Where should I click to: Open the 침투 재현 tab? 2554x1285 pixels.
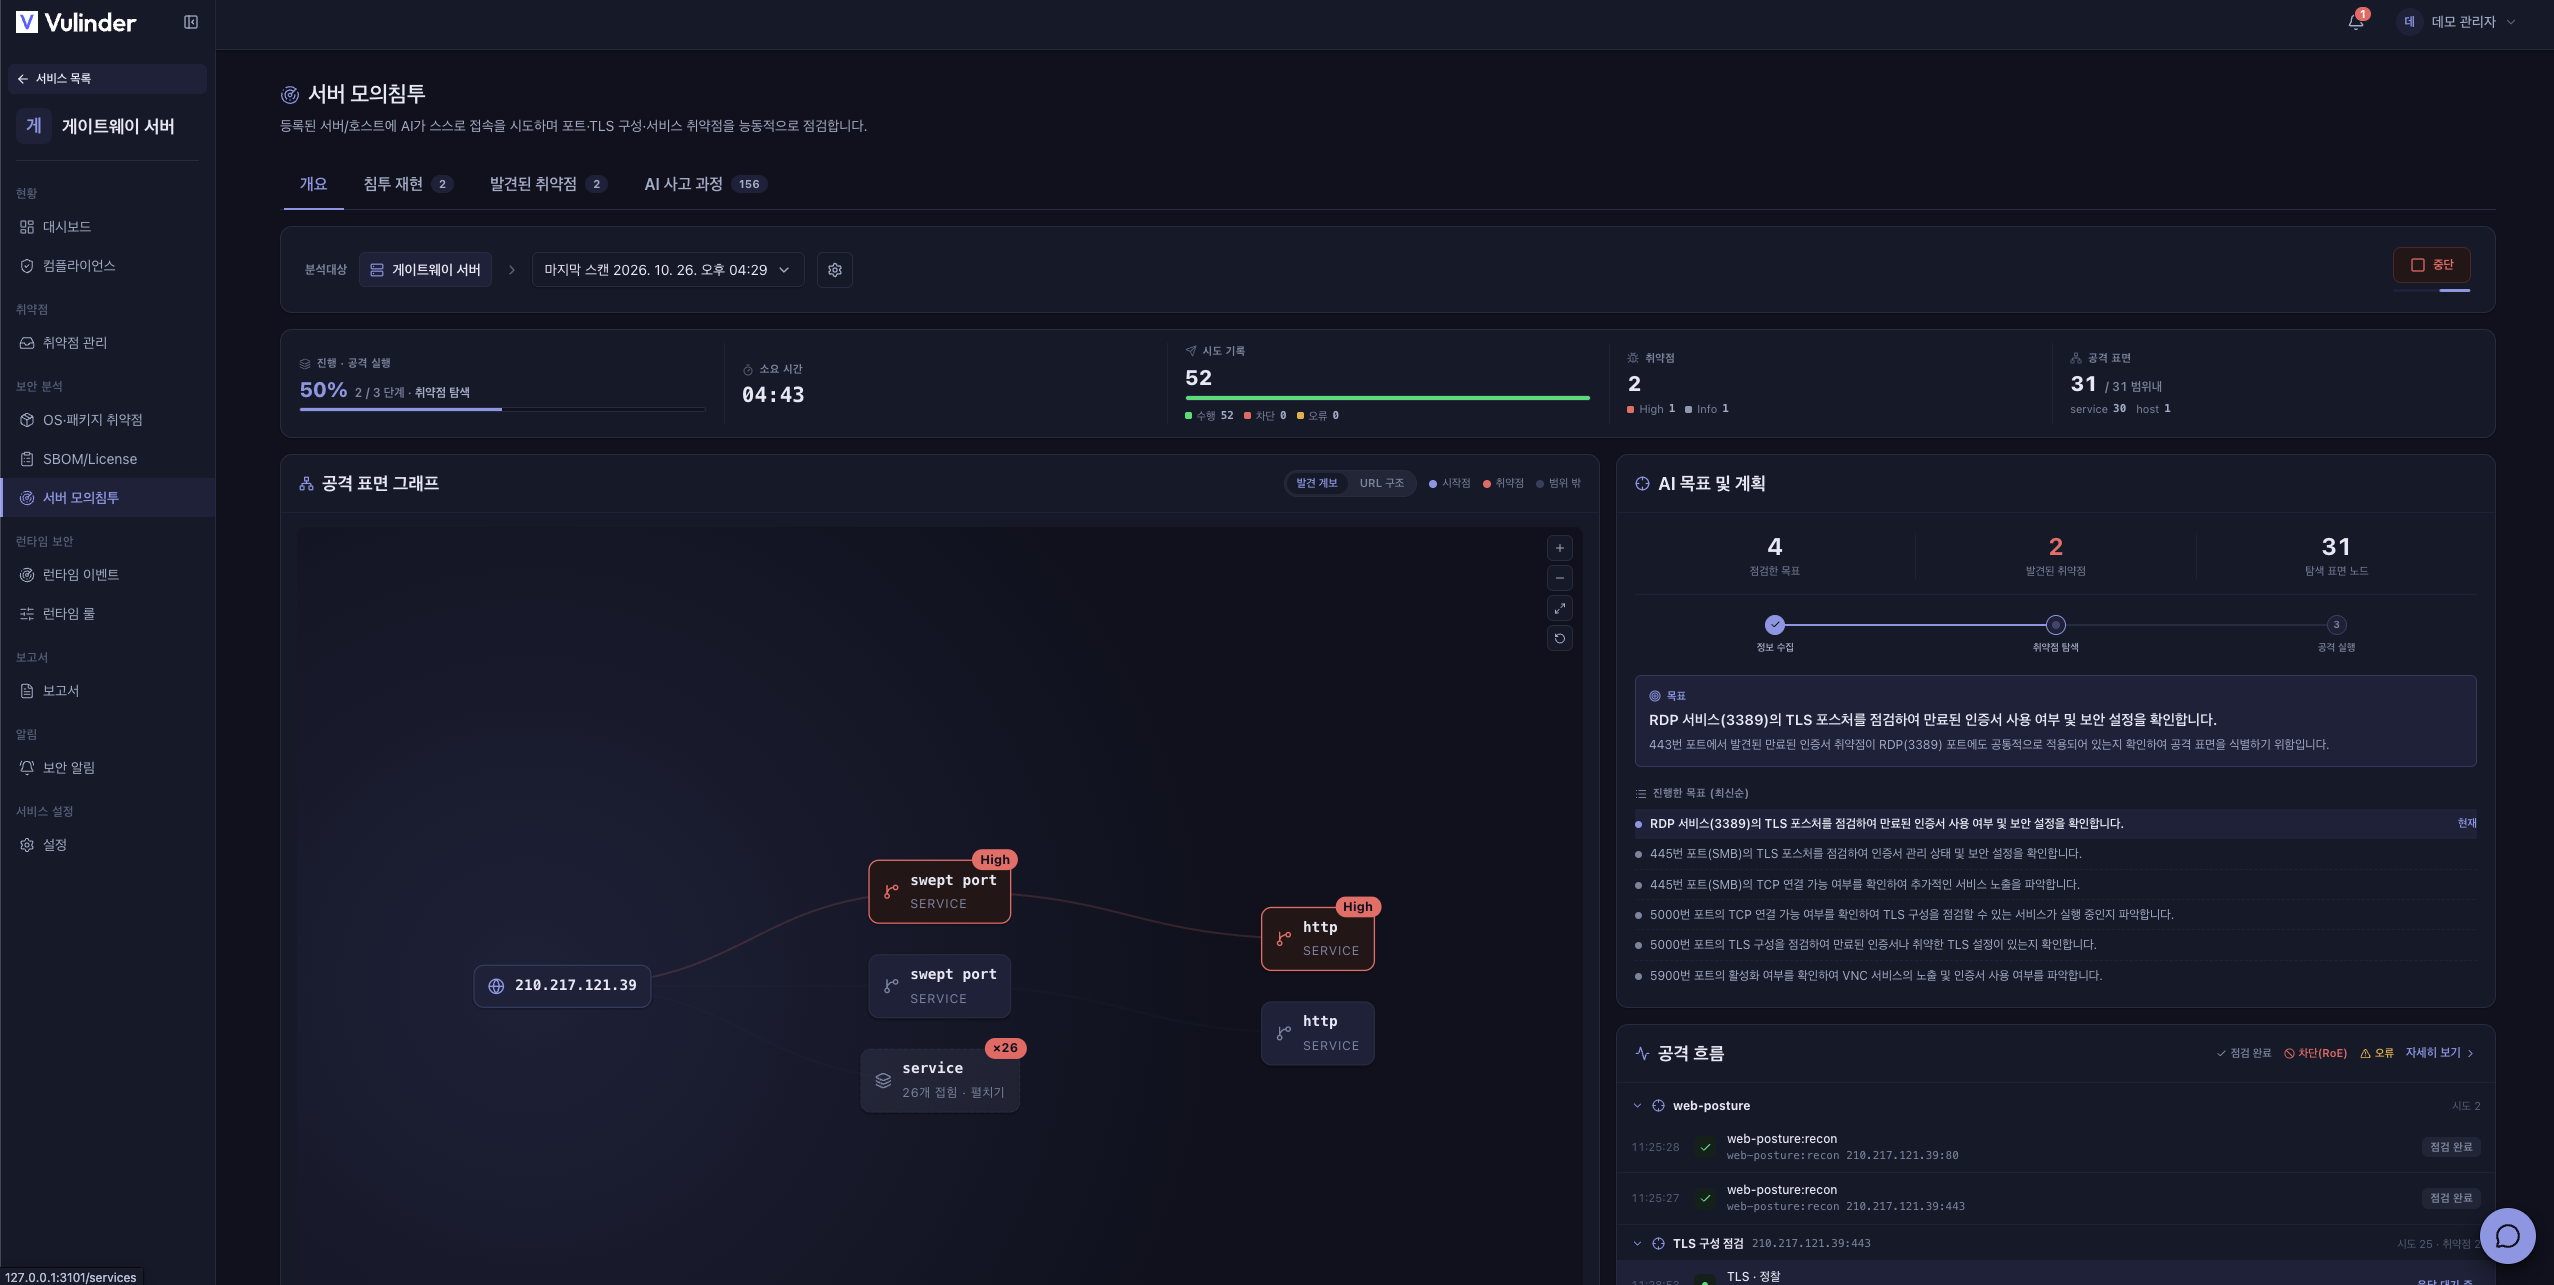(x=408, y=184)
